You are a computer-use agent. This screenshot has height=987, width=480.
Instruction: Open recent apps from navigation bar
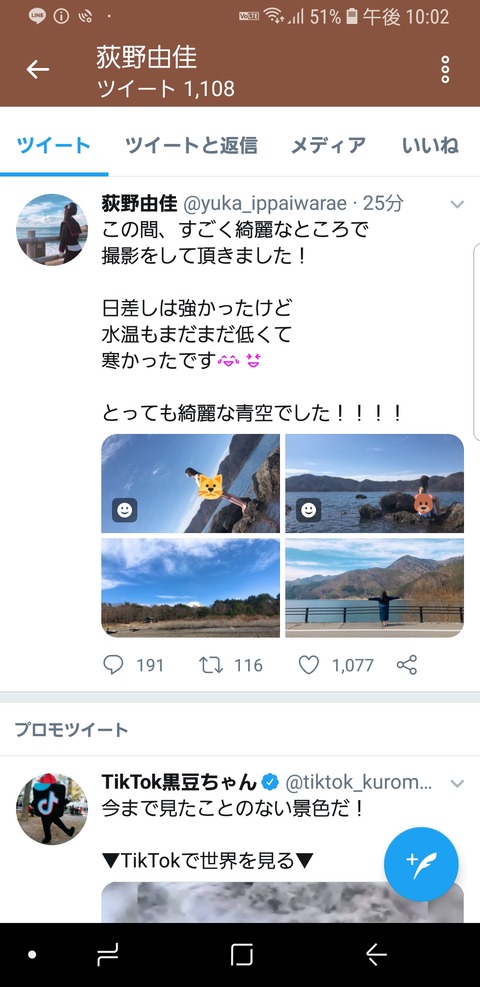tap(108, 955)
